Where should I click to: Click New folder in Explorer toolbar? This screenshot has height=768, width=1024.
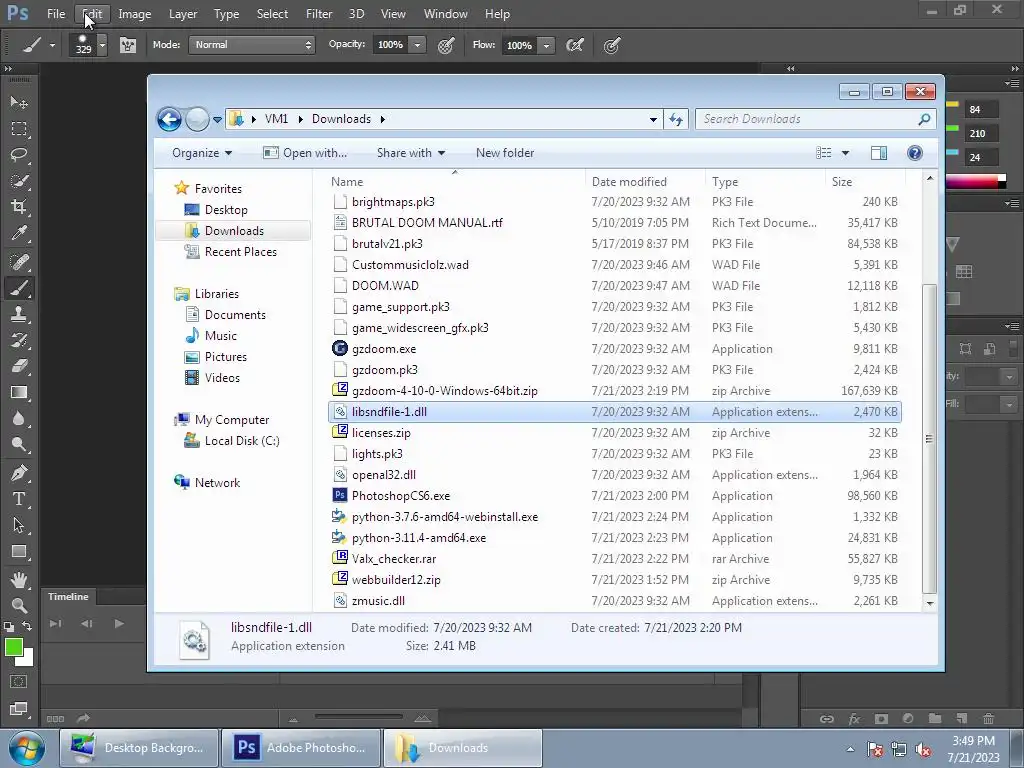click(505, 153)
